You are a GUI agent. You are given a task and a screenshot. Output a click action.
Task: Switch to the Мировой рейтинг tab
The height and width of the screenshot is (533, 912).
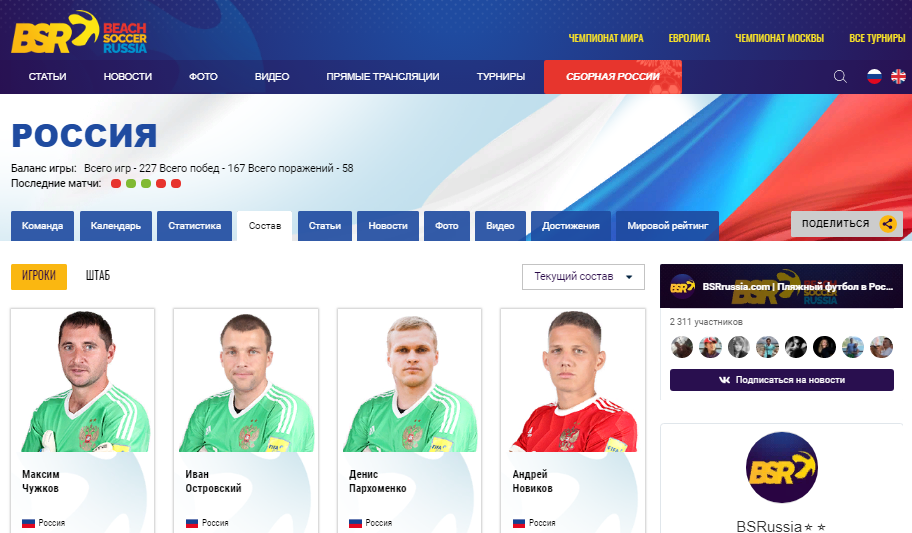[x=667, y=226]
